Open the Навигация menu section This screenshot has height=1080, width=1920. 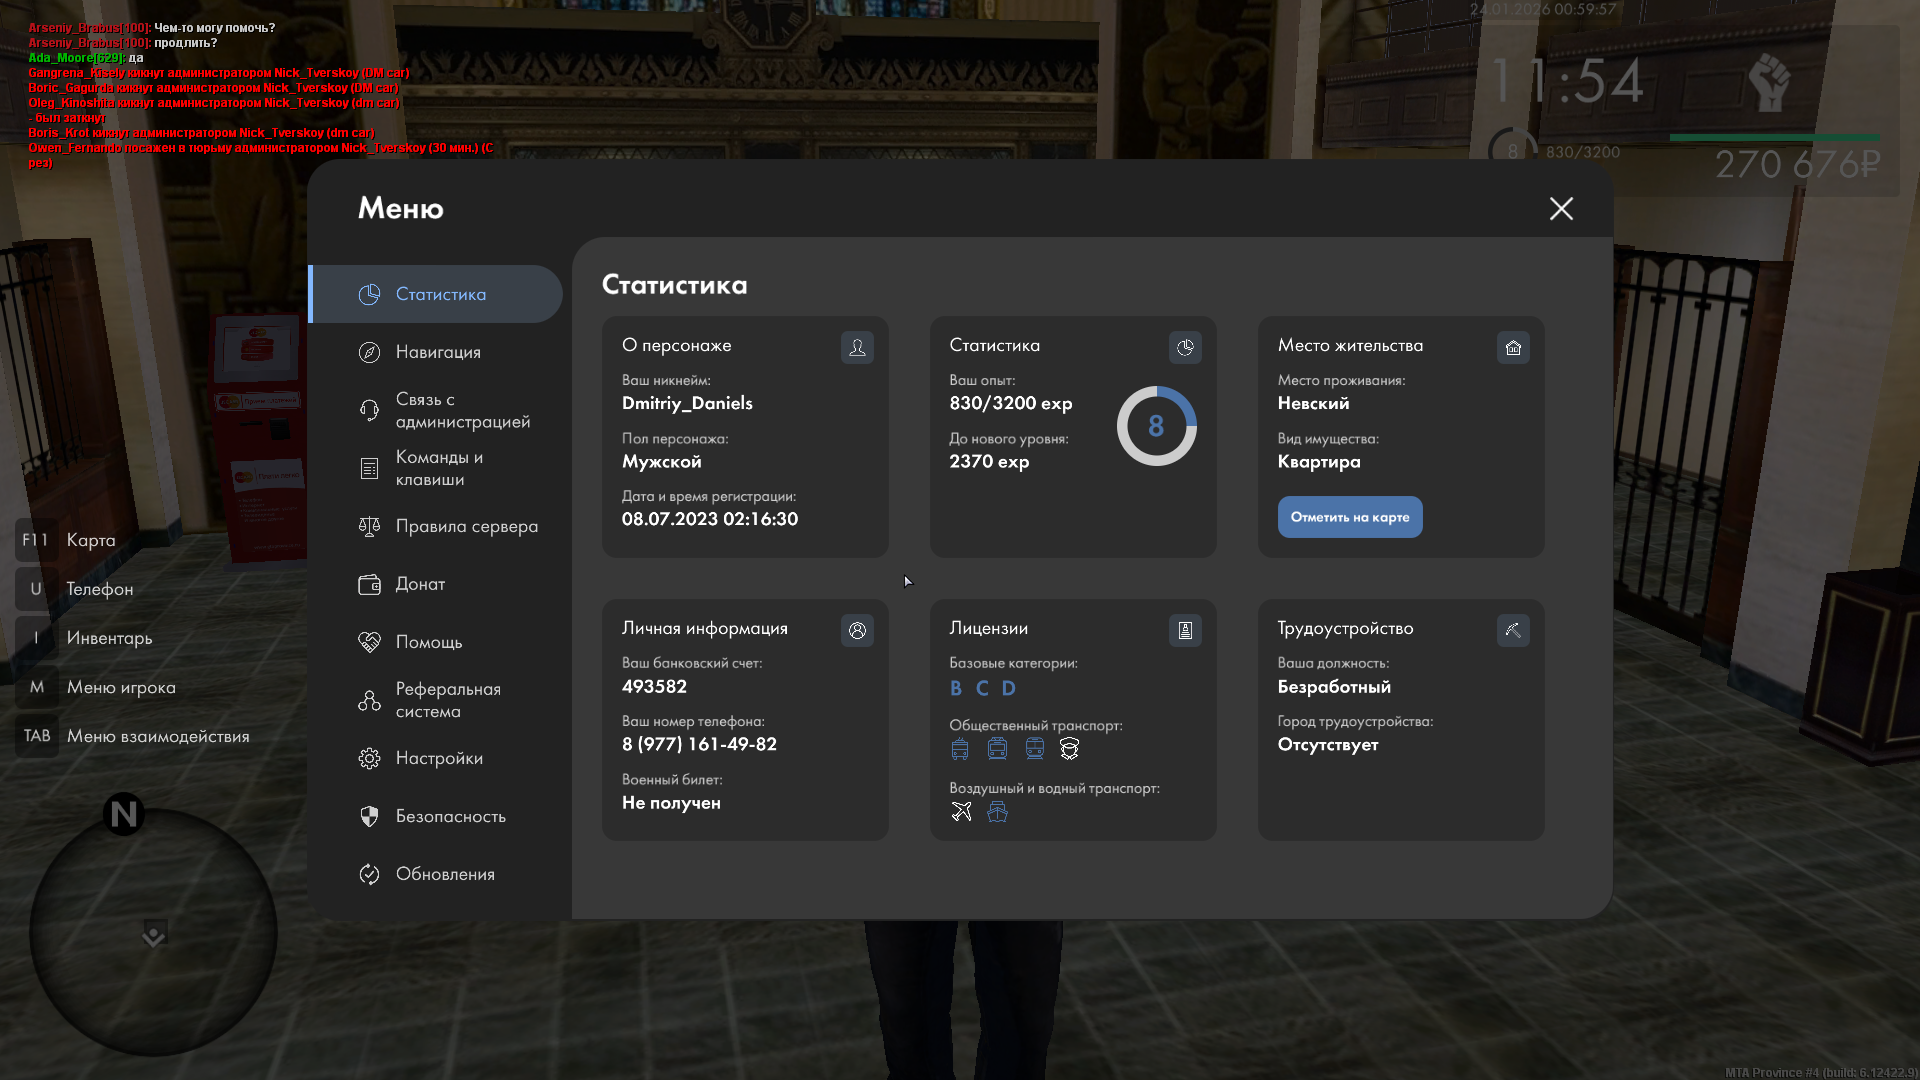tap(437, 352)
